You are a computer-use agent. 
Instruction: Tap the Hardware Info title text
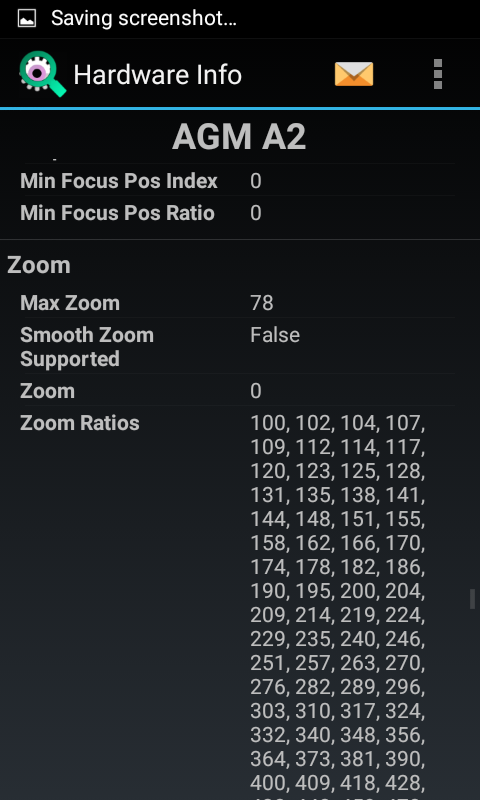click(x=158, y=75)
